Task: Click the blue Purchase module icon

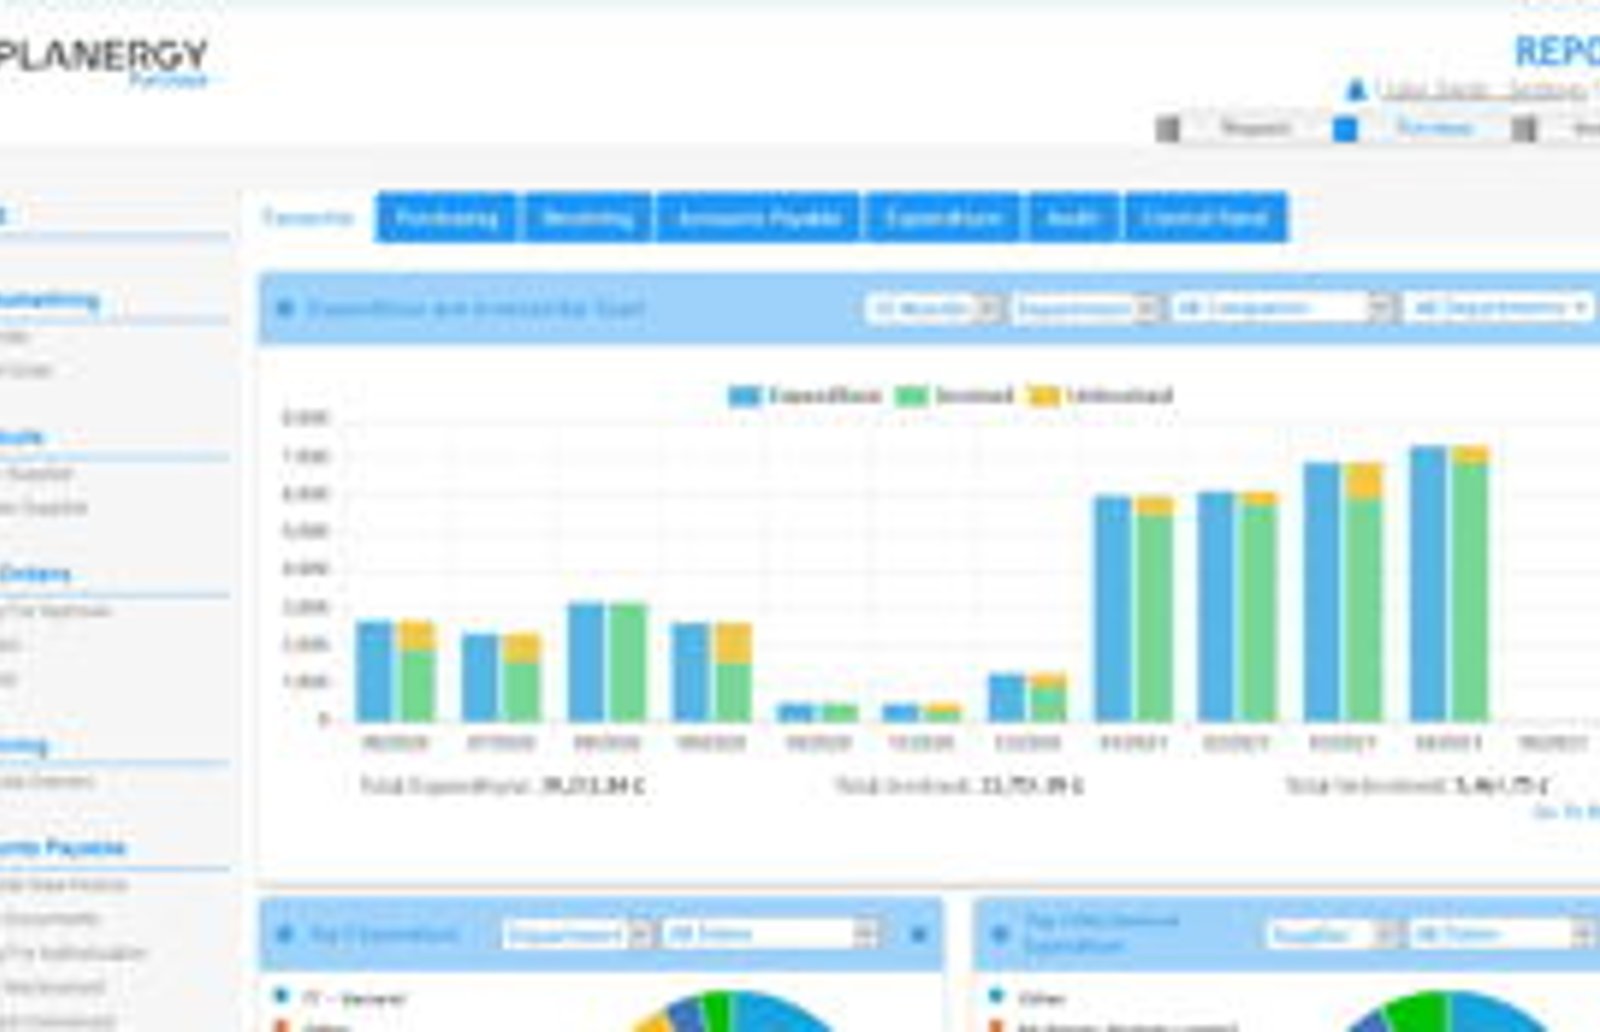Action: tap(1346, 129)
